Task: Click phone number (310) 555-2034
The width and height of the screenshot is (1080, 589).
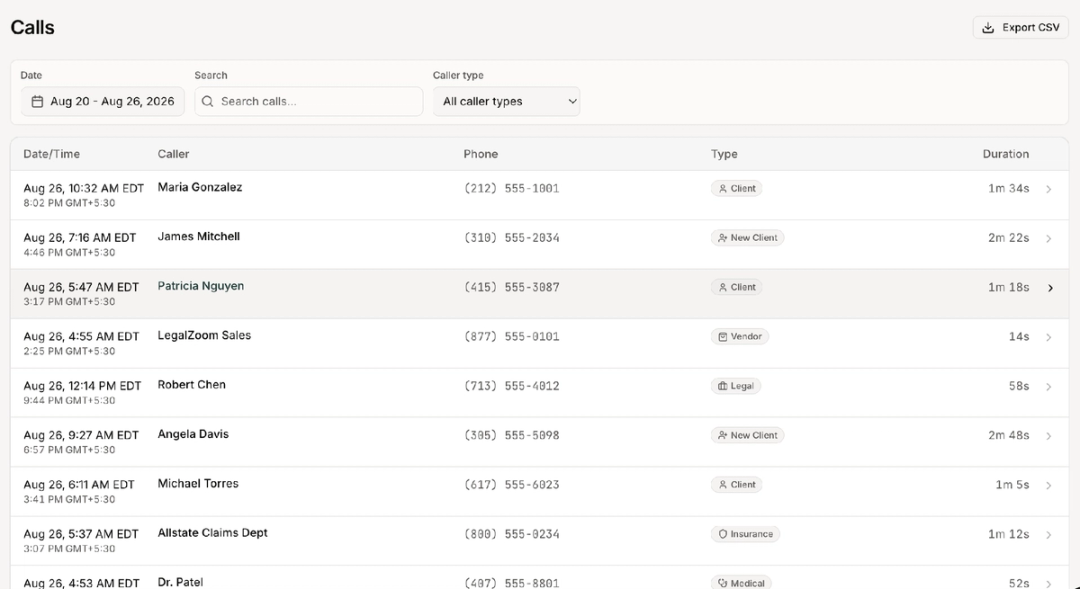Action: click(512, 238)
